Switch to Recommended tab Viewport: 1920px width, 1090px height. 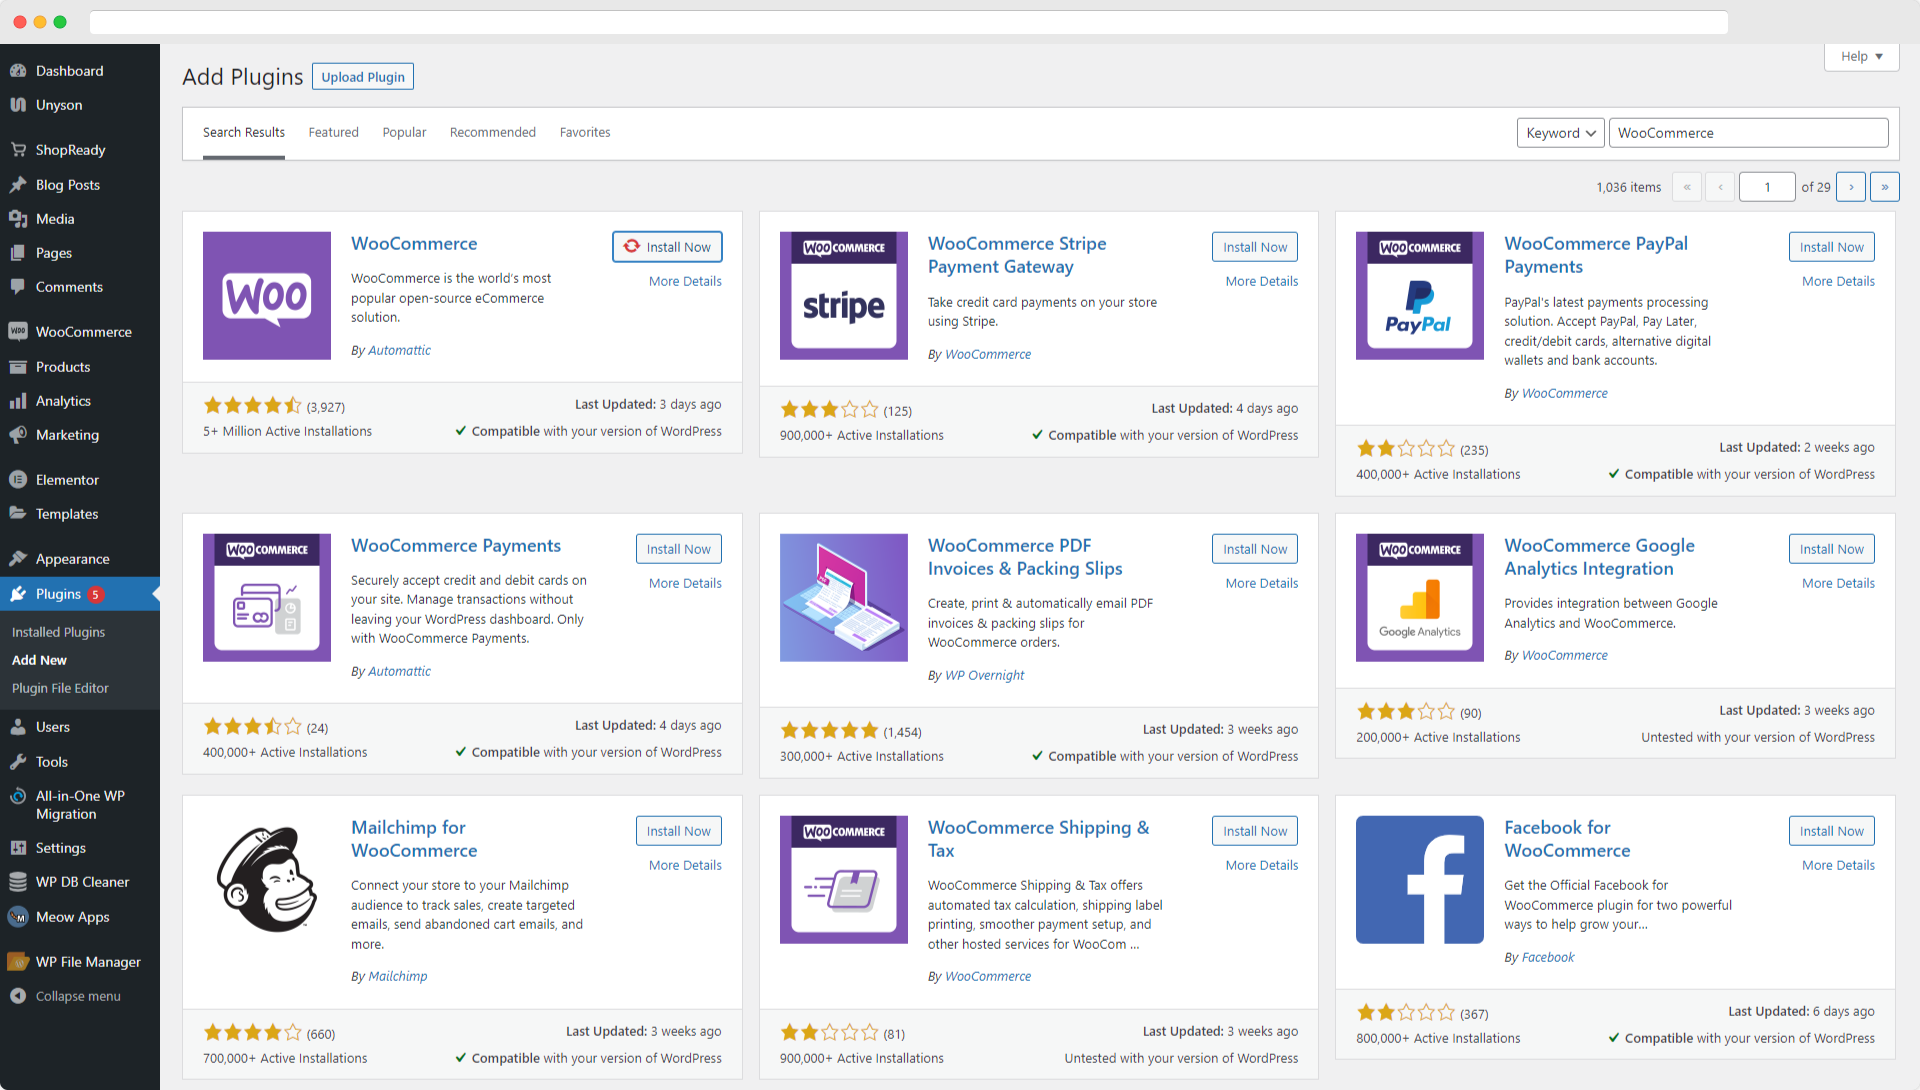(493, 132)
